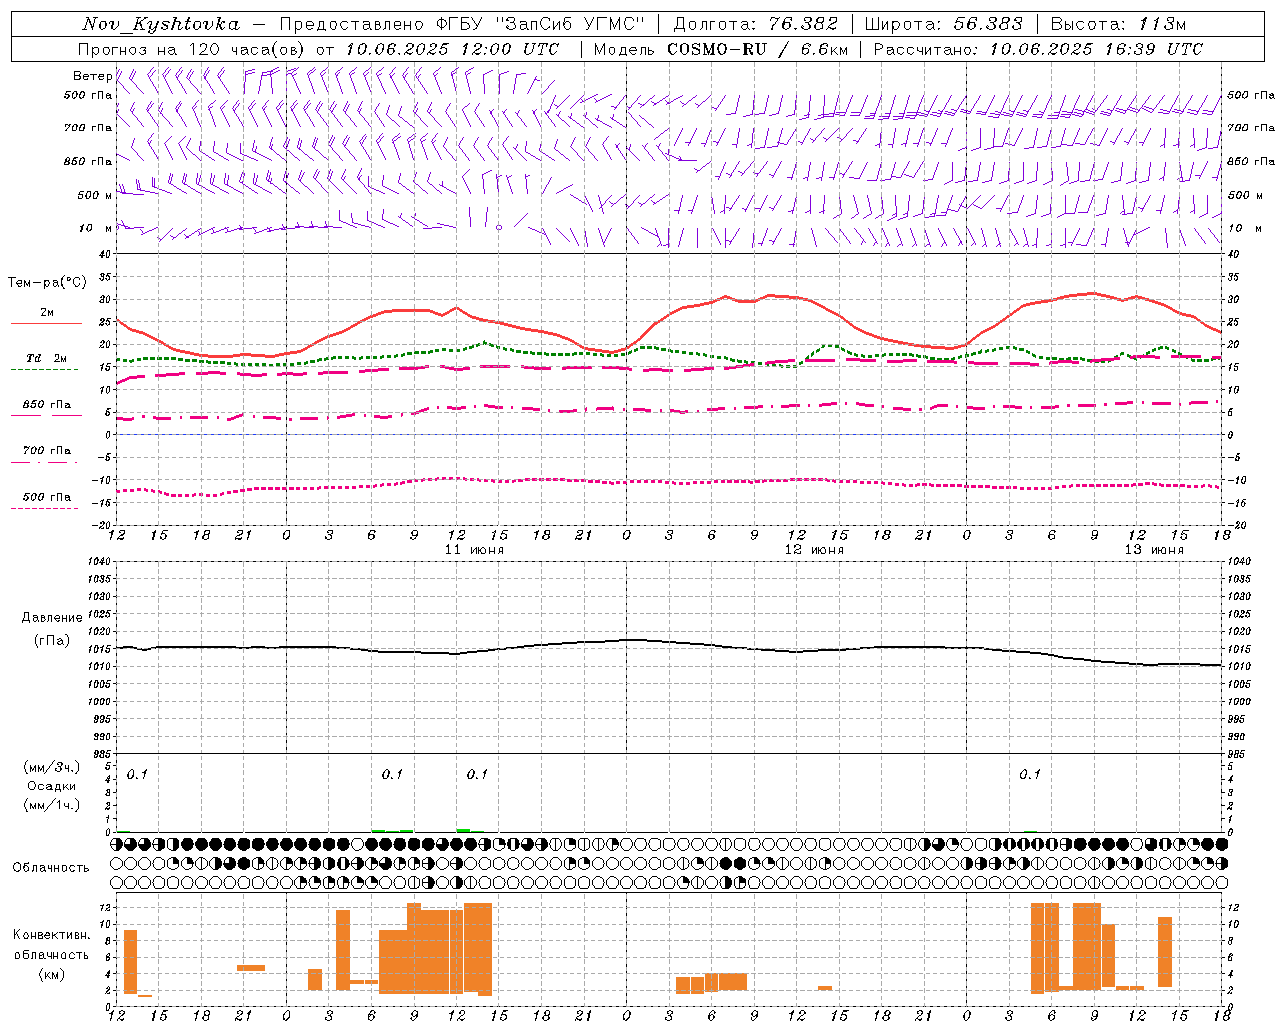Click the (мм/3ч.) precipitation unit label
1280x1024 pixels.
click(x=52, y=767)
